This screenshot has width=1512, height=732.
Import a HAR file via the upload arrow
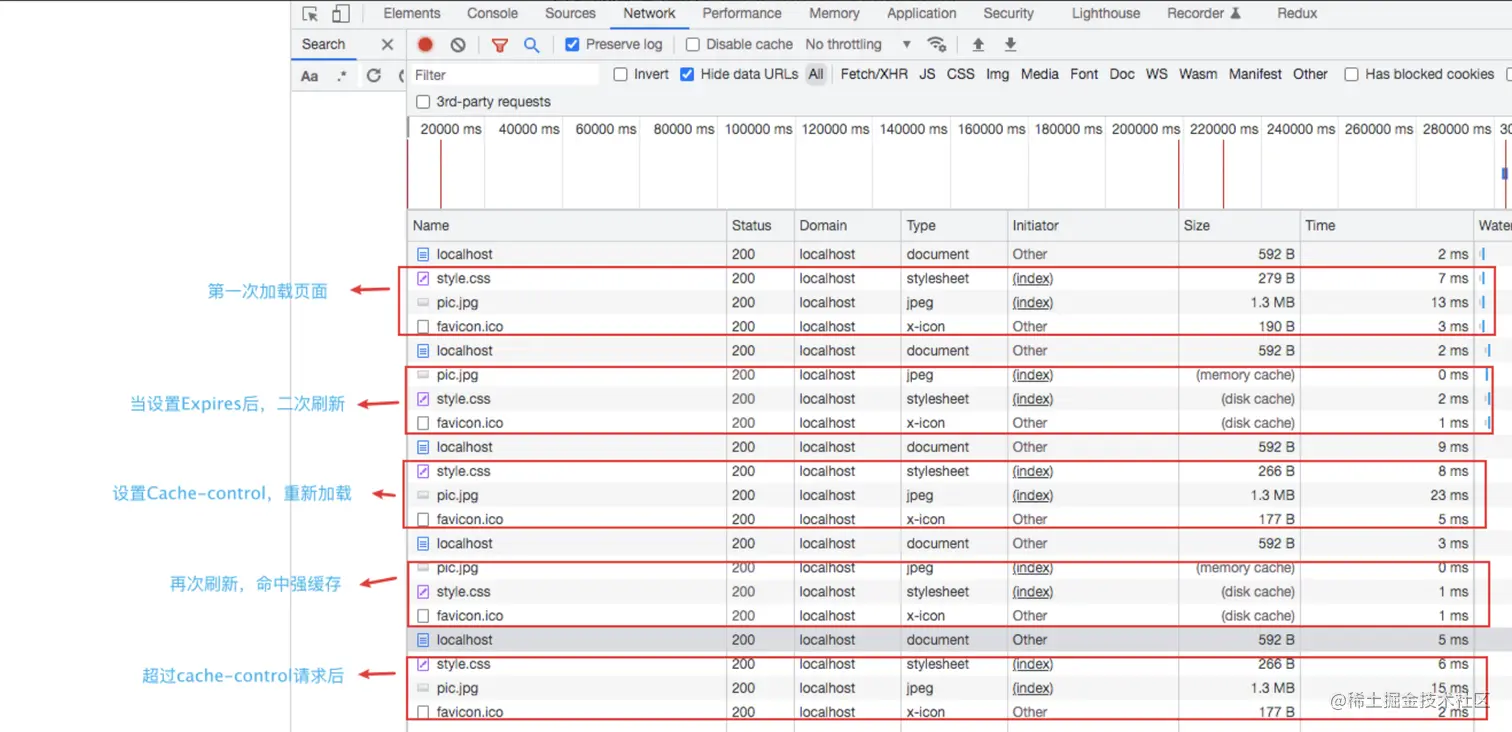tap(978, 44)
